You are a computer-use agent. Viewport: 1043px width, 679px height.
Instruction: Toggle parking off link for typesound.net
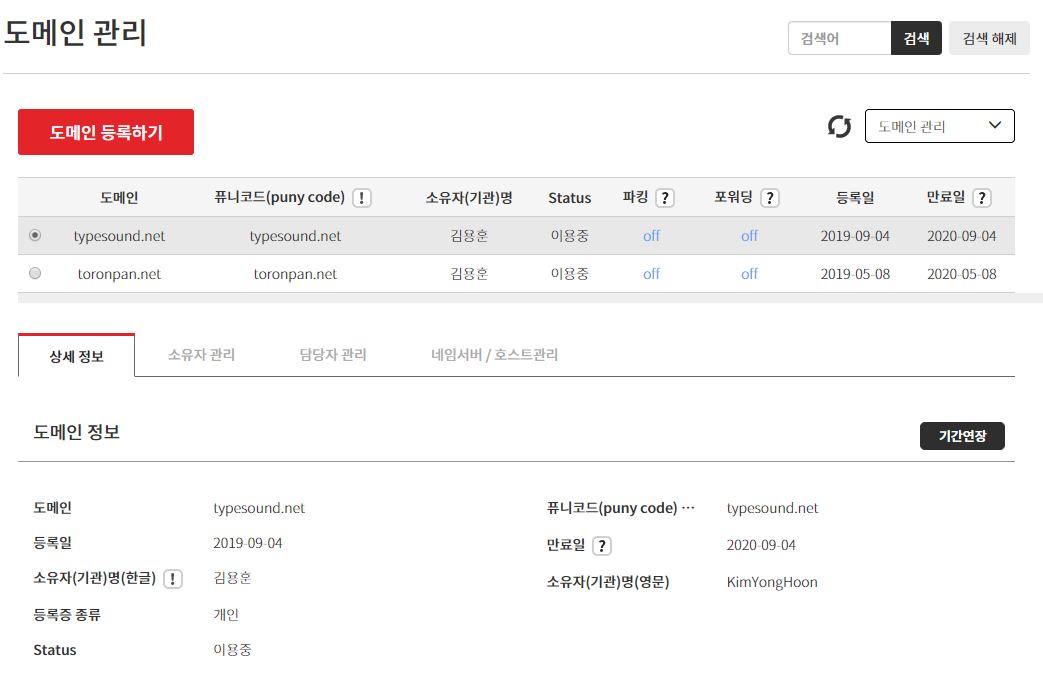[x=651, y=236]
